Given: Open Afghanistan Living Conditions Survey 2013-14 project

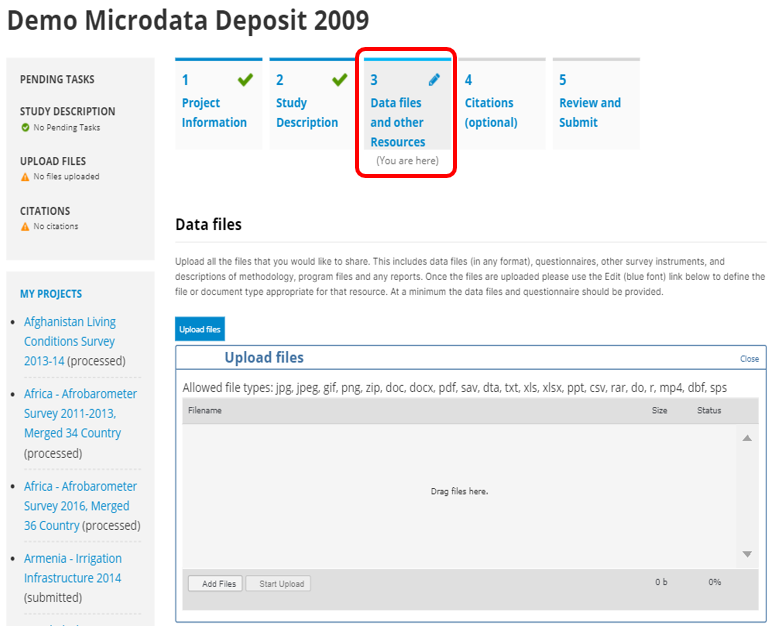Looking at the screenshot, I should click(70, 341).
